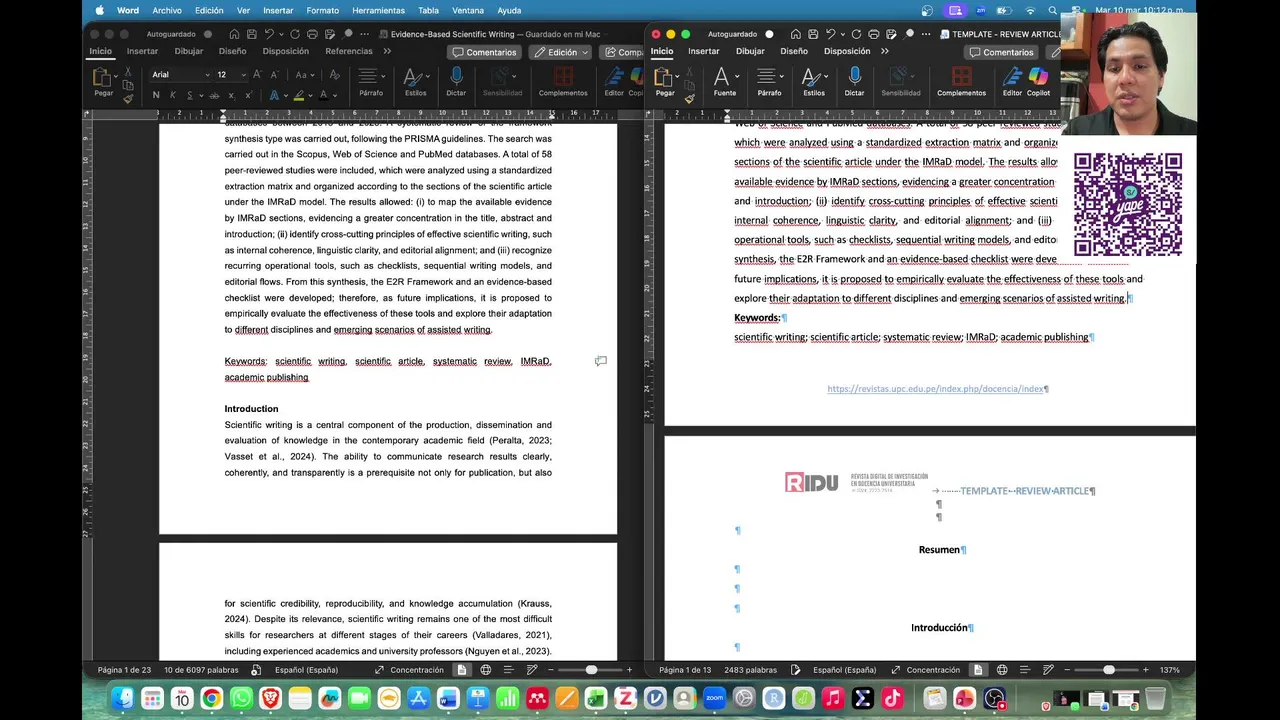The image size is (1280, 720).
Task: Toggle Concentración mode in left status bar
Action: point(408,670)
